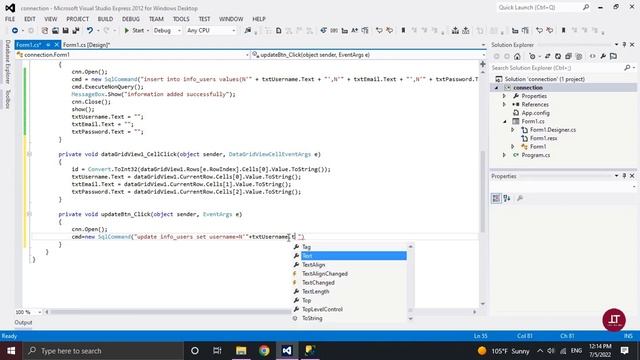
Task: Expand the References node
Action: 504,104
